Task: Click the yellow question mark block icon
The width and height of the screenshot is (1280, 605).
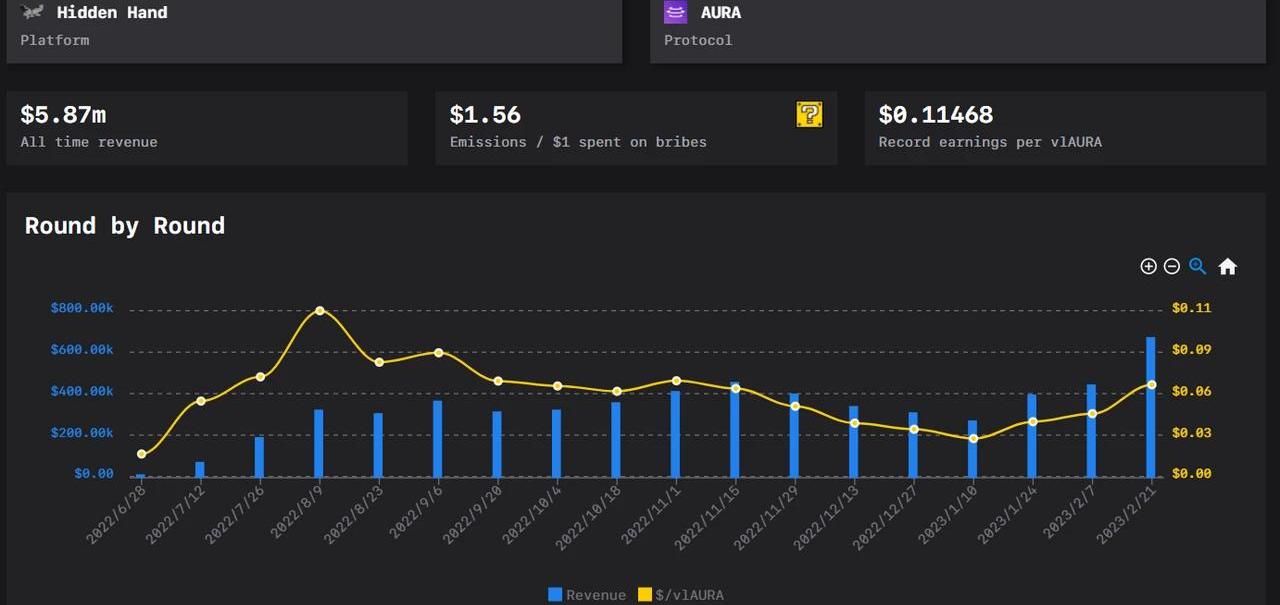Action: (x=809, y=114)
